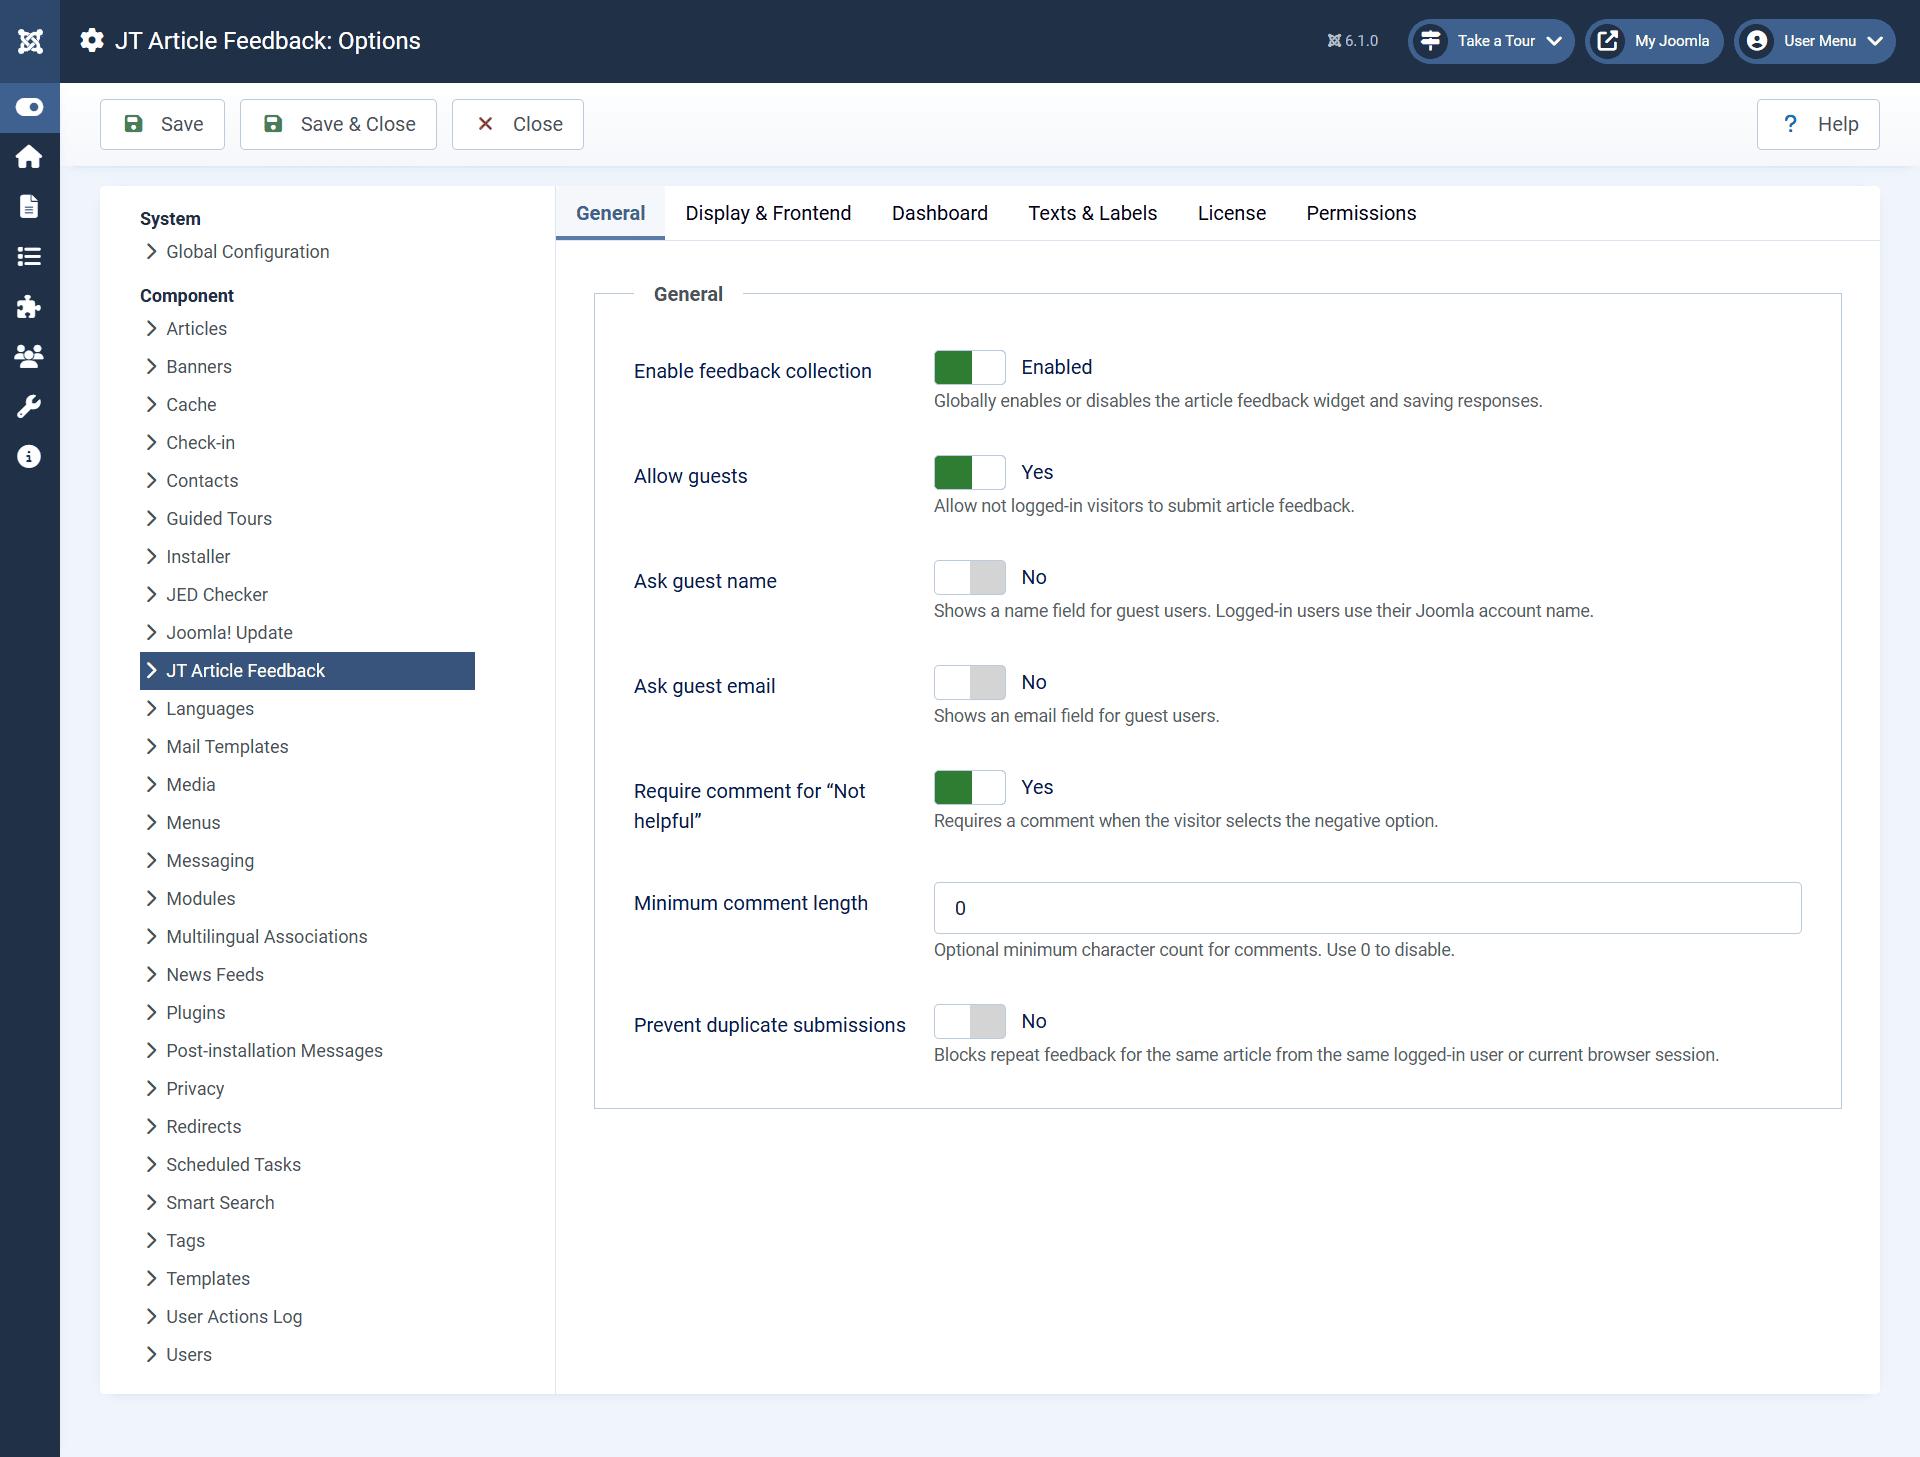Open the Texts & Labels tab
Viewport: 1920px width, 1457px height.
click(1093, 213)
